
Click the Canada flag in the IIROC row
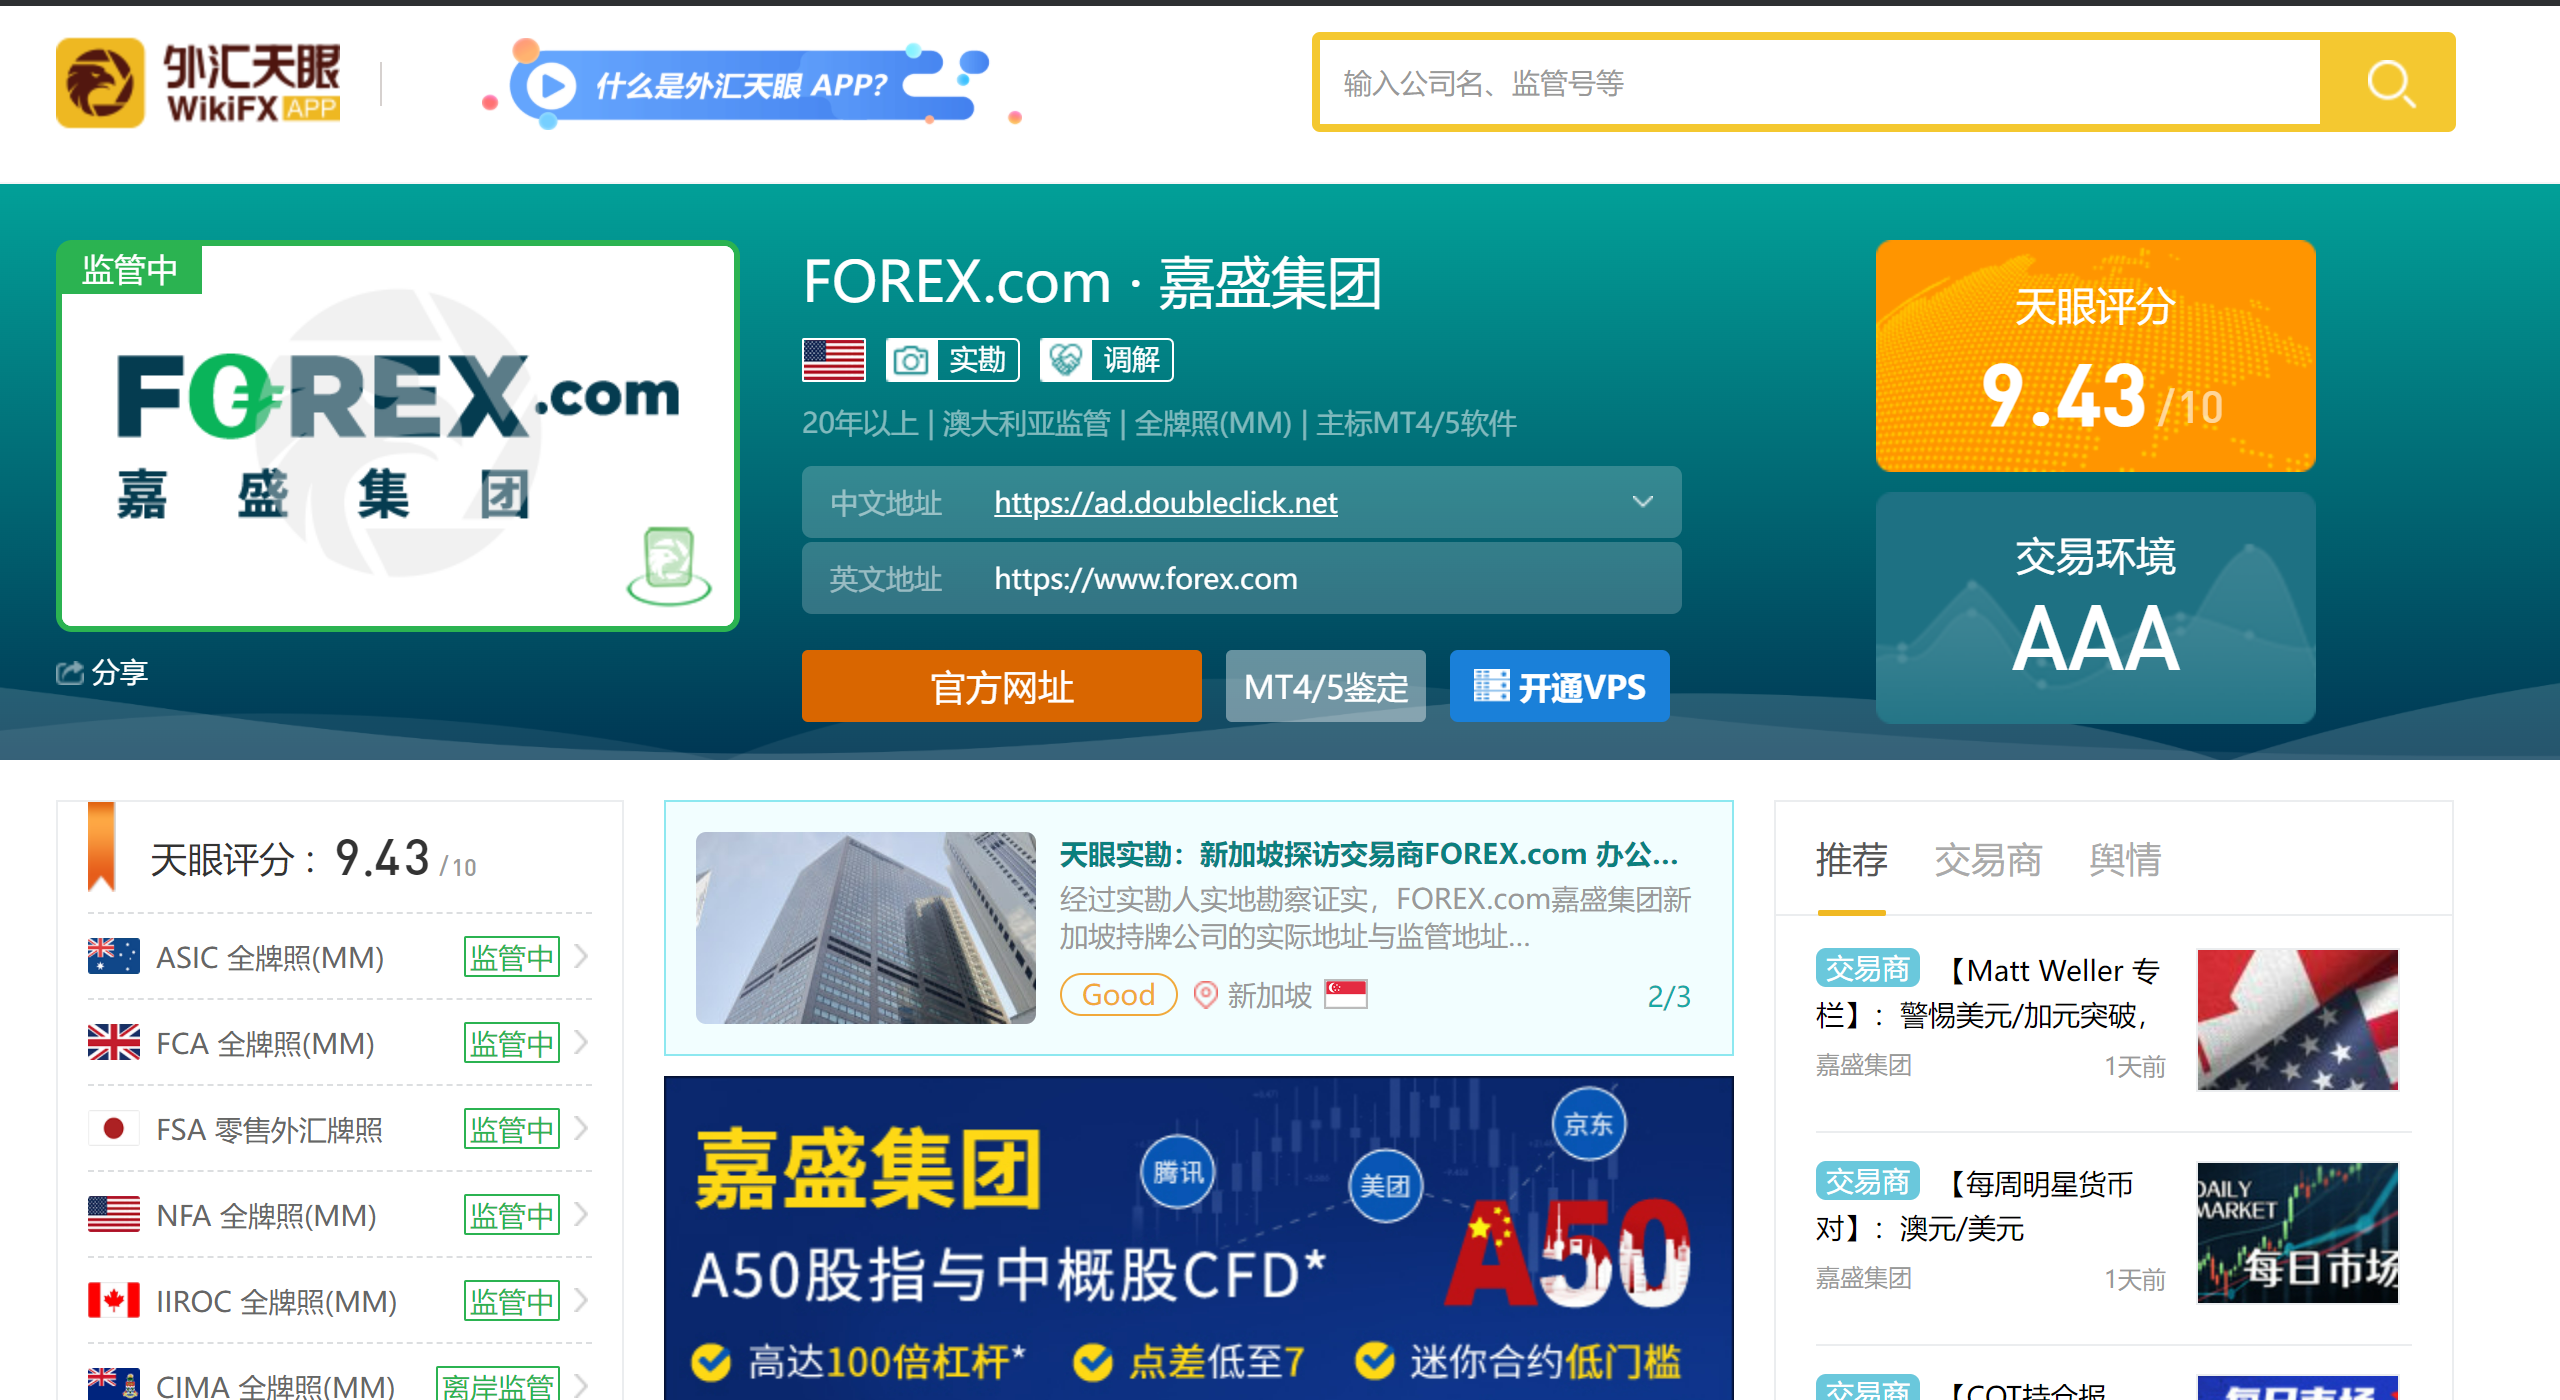[114, 1301]
